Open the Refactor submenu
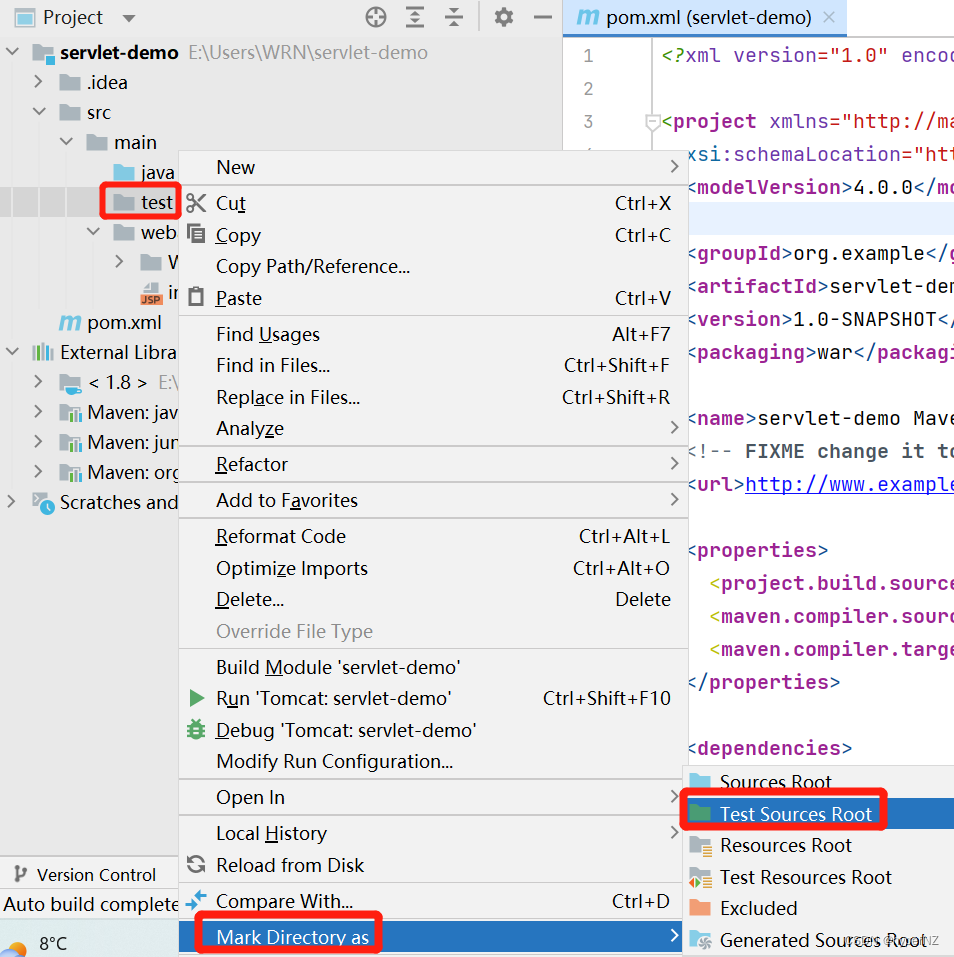This screenshot has height=957, width=954. 433,464
